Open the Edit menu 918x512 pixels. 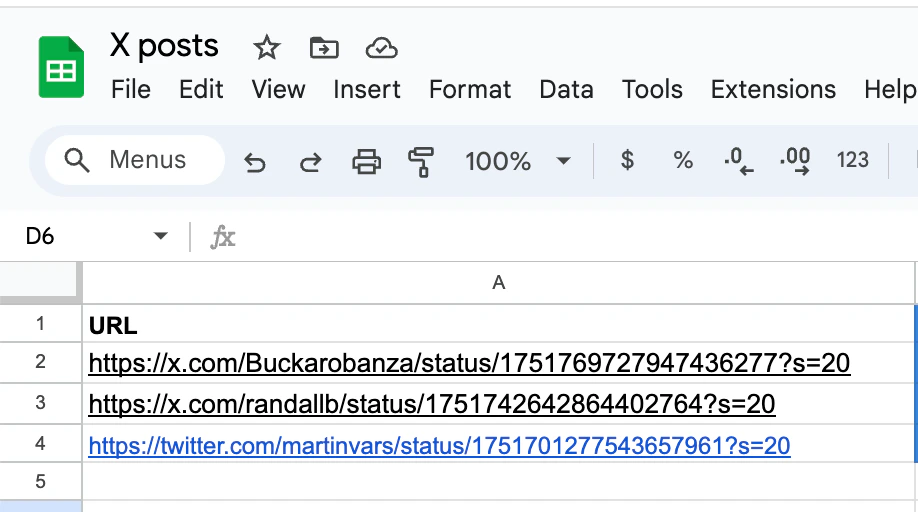(x=201, y=90)
